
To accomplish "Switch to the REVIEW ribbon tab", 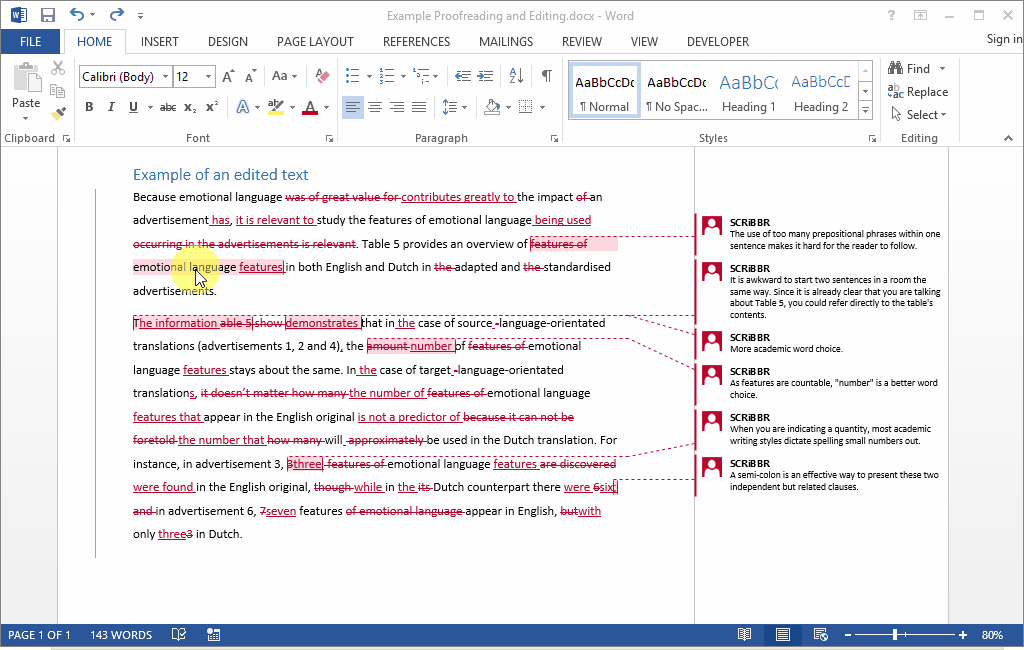I will point(581,41).
